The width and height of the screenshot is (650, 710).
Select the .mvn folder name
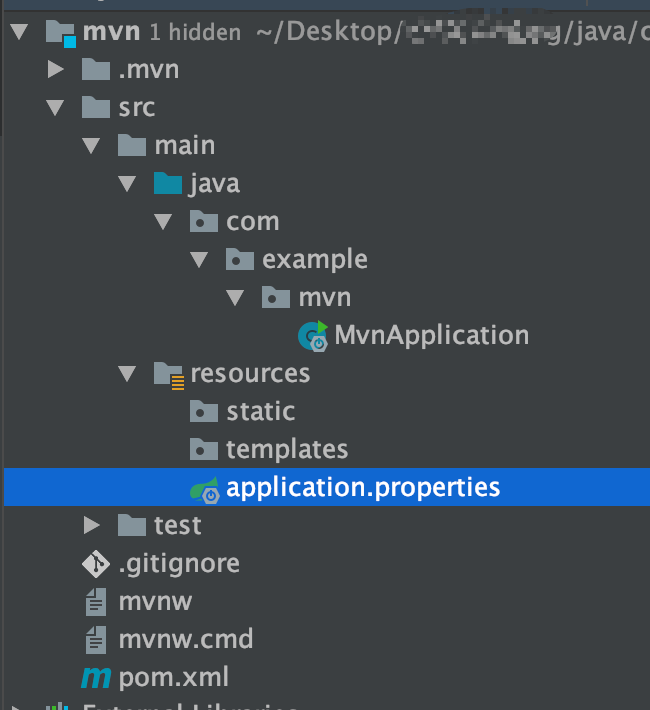[149, 70]
